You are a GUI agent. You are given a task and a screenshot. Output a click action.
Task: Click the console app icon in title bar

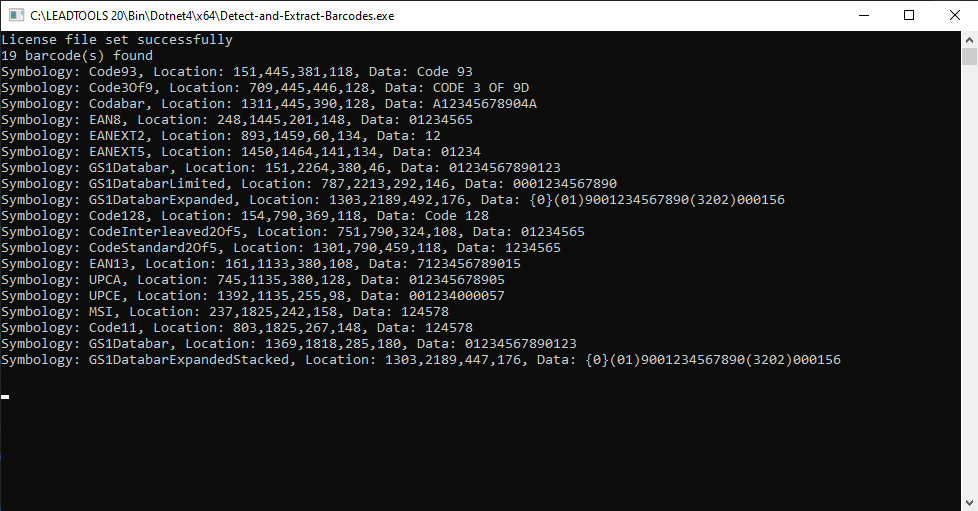click(x=15, y=15)
